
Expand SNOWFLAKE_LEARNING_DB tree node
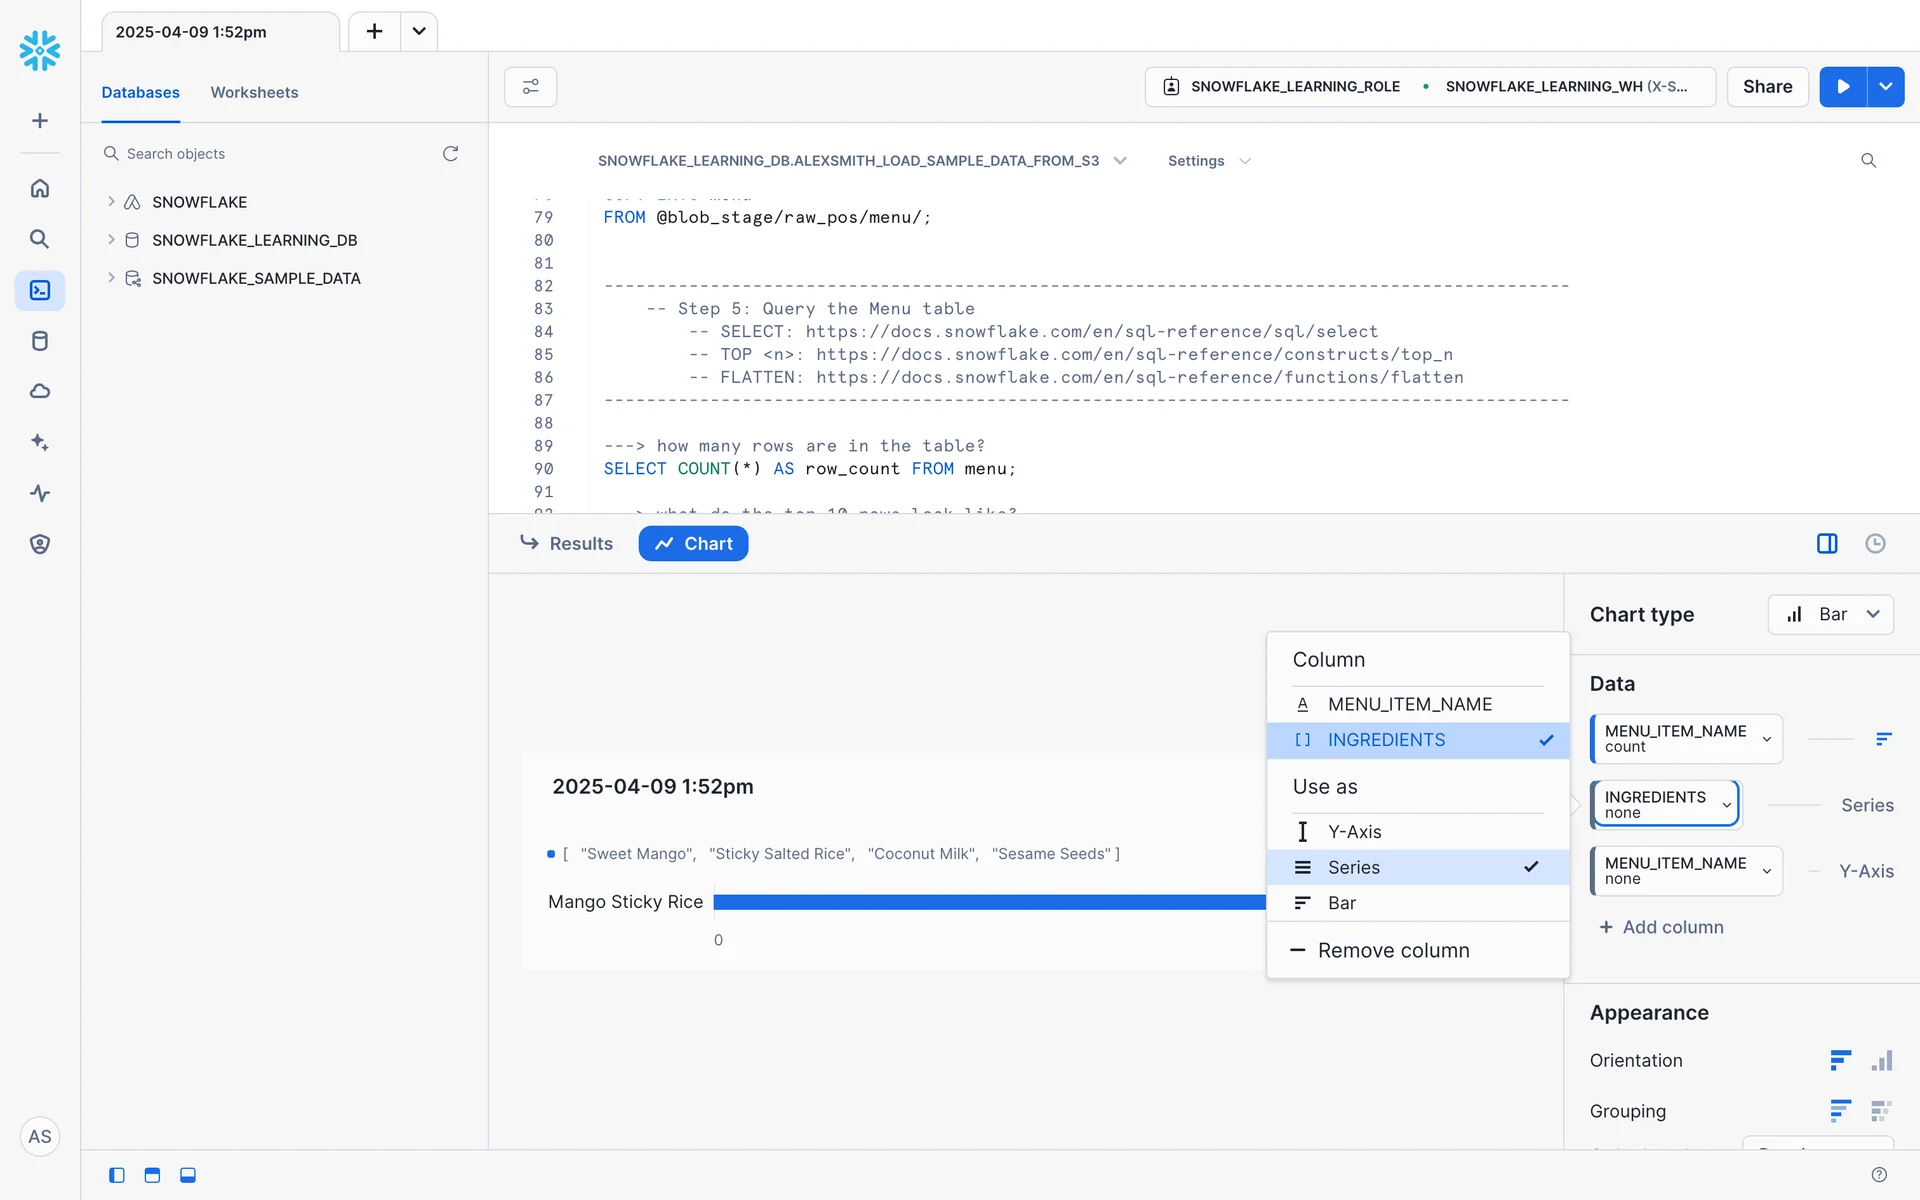click(111, 240)
